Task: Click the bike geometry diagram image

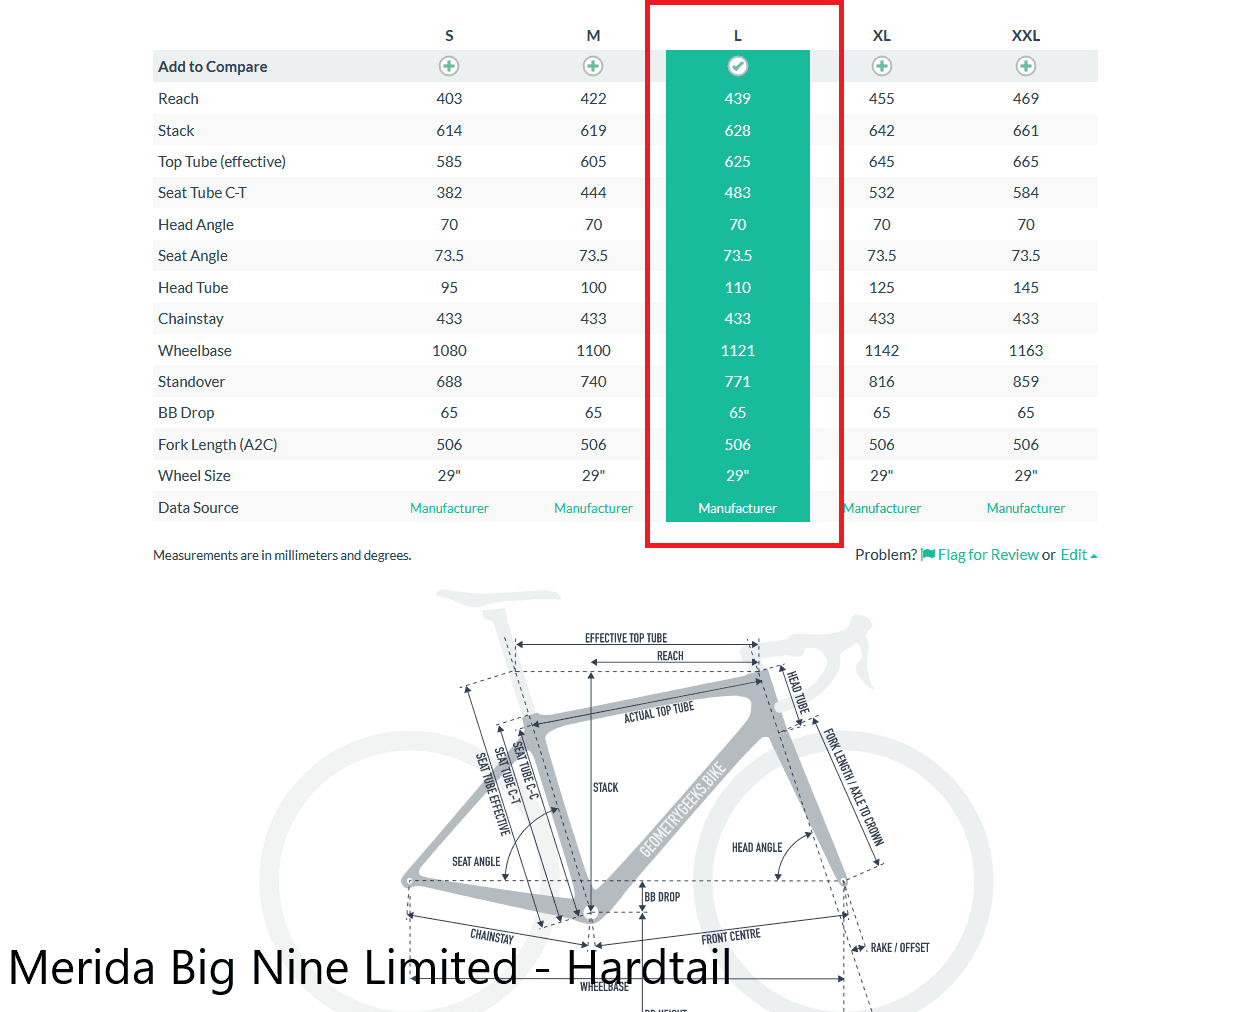Action: (x=640, y=800)
